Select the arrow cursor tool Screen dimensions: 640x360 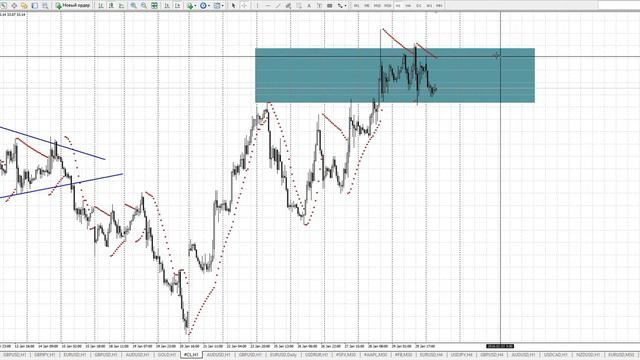point(233,6)
